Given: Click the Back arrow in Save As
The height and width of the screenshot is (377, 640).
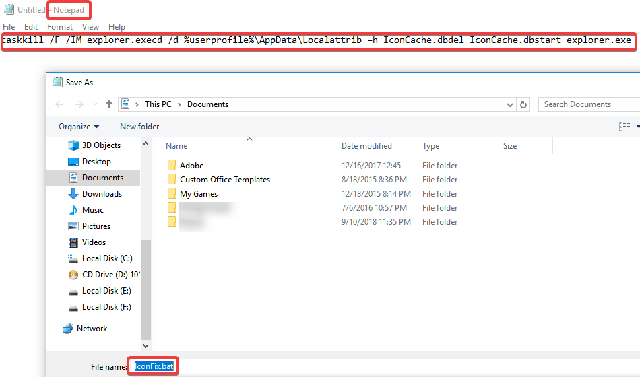Looking at the screenshot, I should tap(60, 104).
